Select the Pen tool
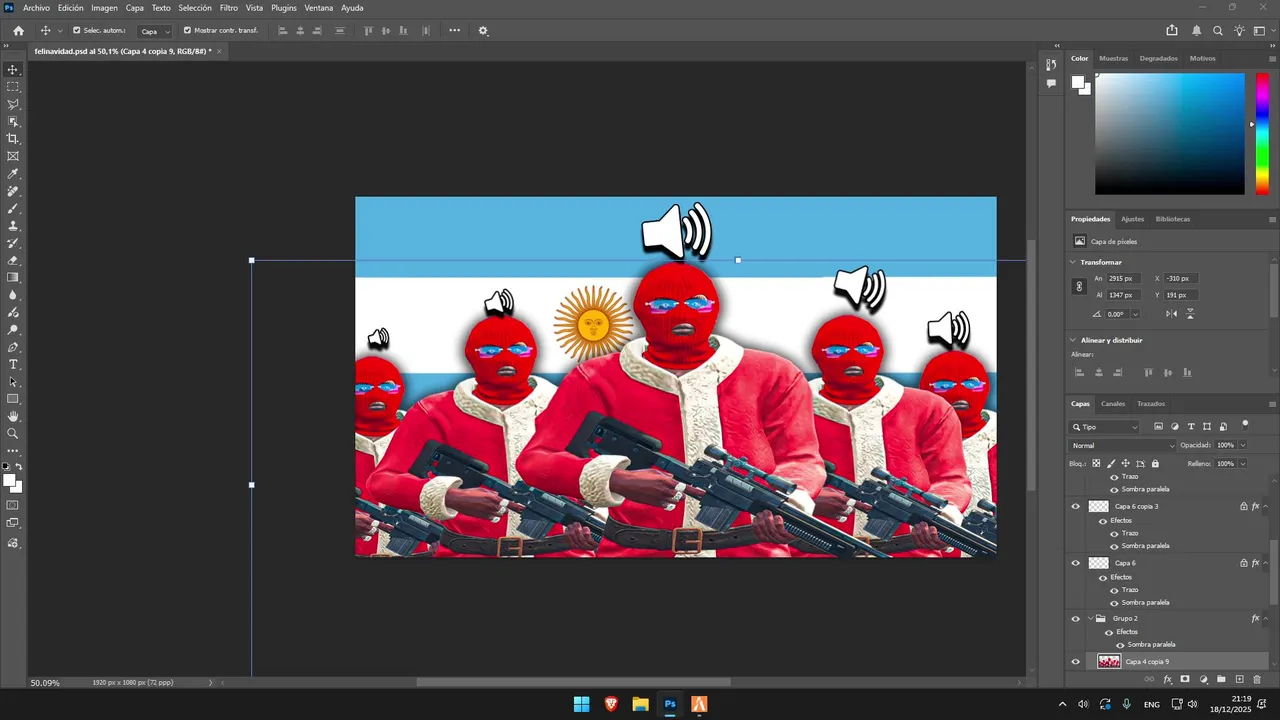Viewport: 1280px width, 720px height. (x=13, y=347)
